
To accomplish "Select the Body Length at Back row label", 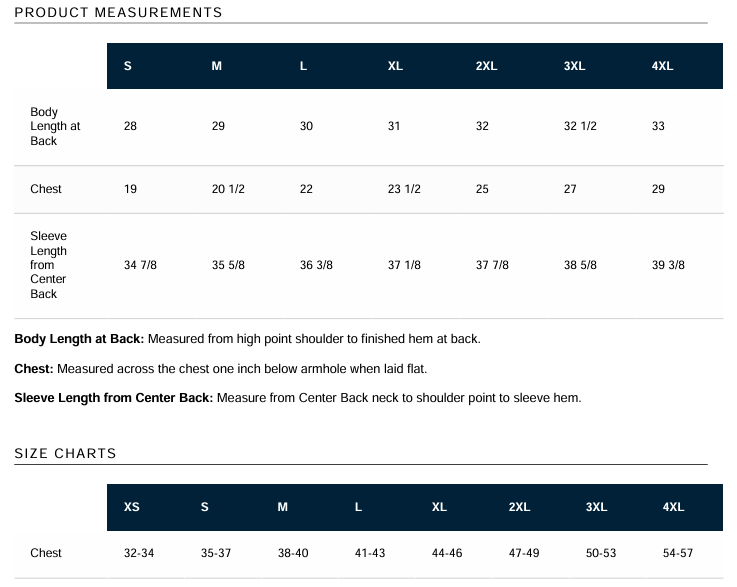I will point(56,127).
